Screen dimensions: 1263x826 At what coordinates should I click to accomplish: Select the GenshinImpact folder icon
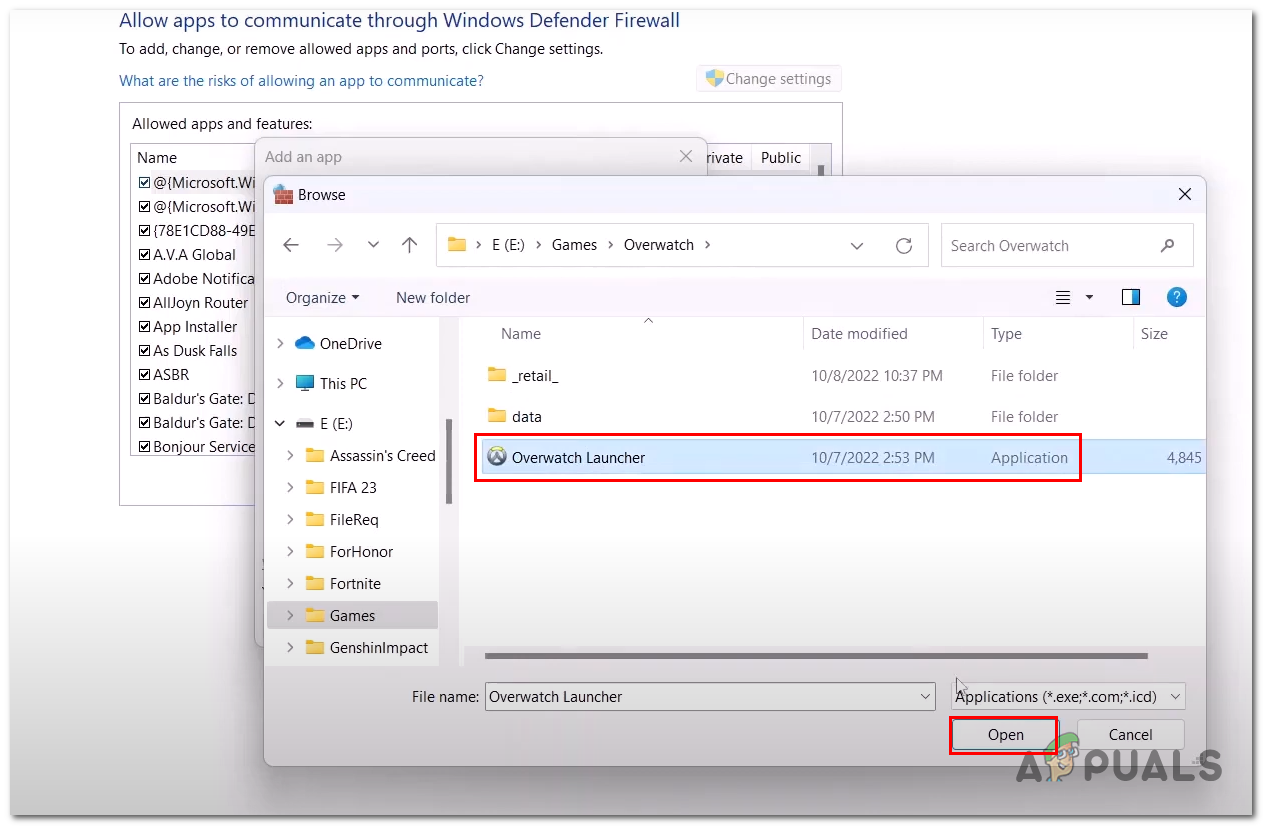(315, 647)
